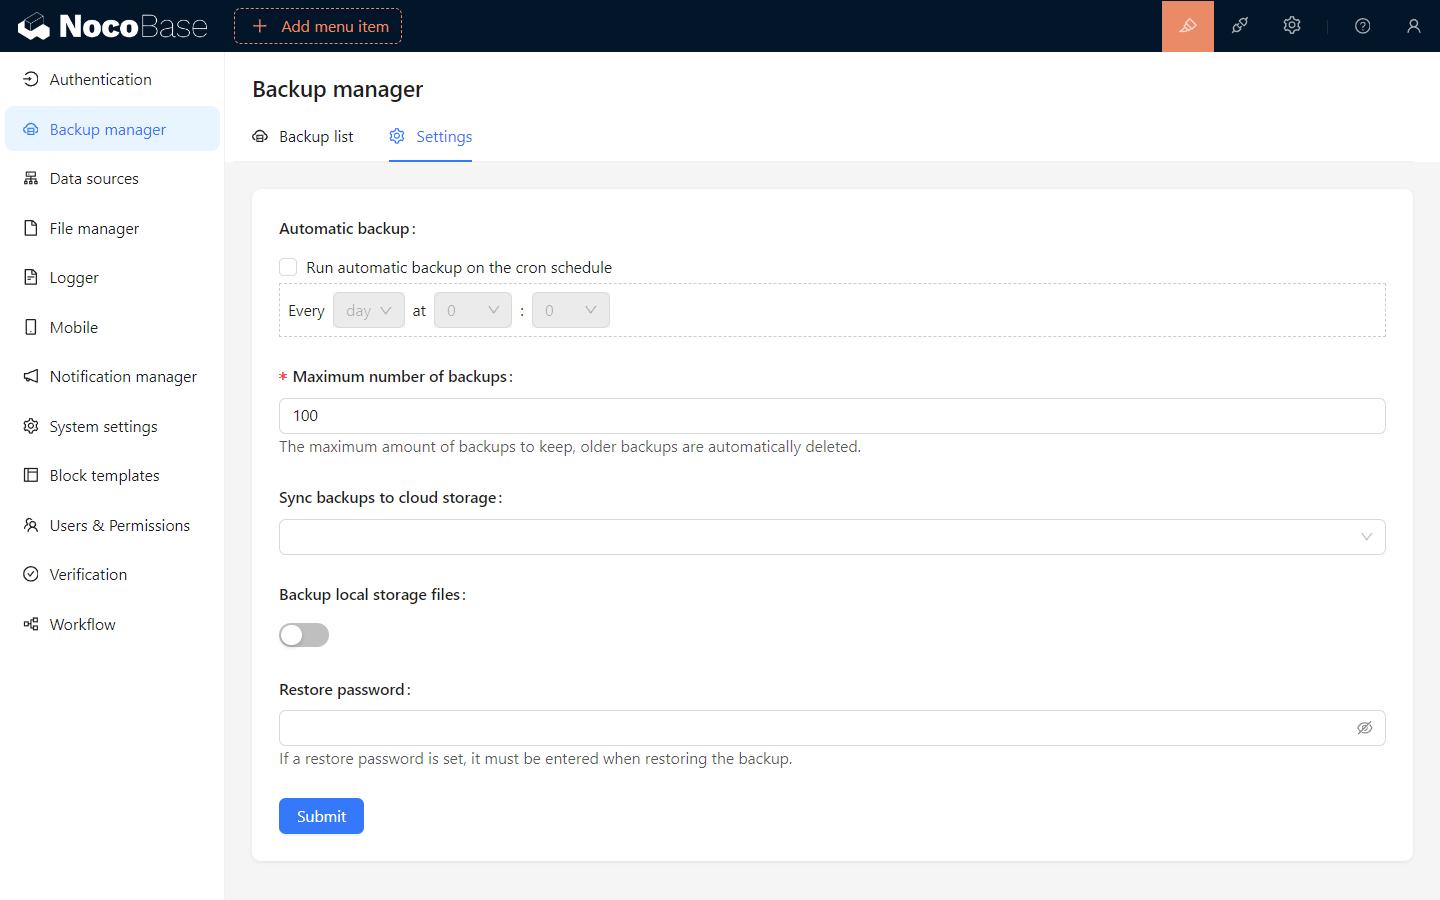The image size is (1440, 900).
Task: Click the help question mark icon
Action: point(1362,26)
